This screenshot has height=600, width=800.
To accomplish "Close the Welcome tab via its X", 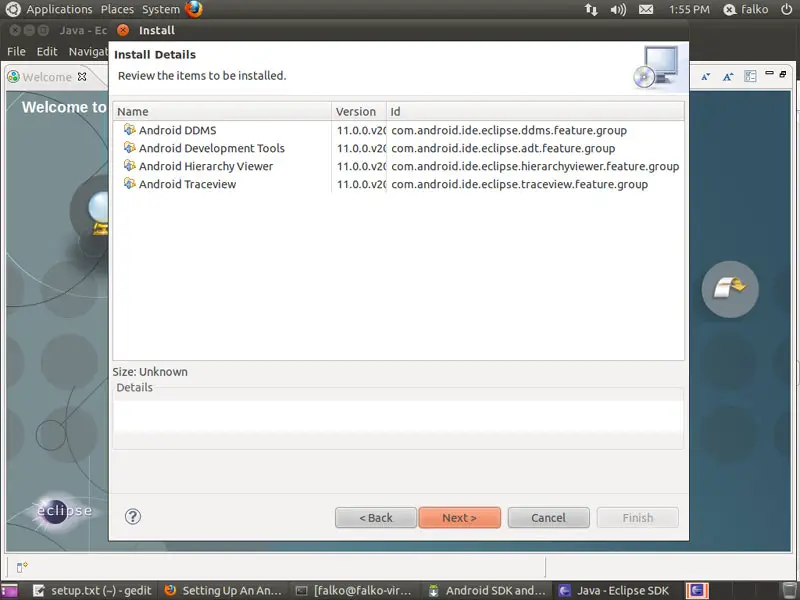I will pyautogui.click(x=82, y=77).
